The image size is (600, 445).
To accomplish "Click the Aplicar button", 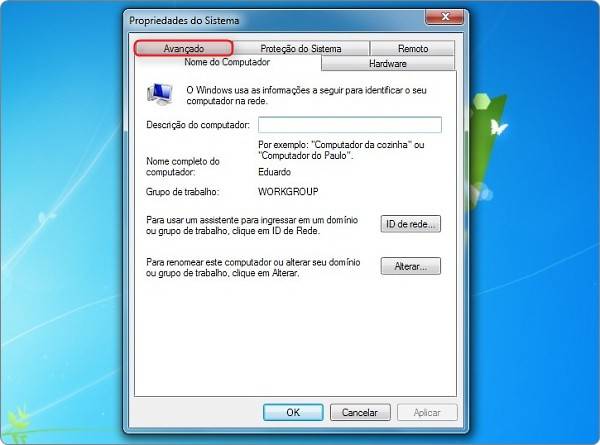I will 427,412.
